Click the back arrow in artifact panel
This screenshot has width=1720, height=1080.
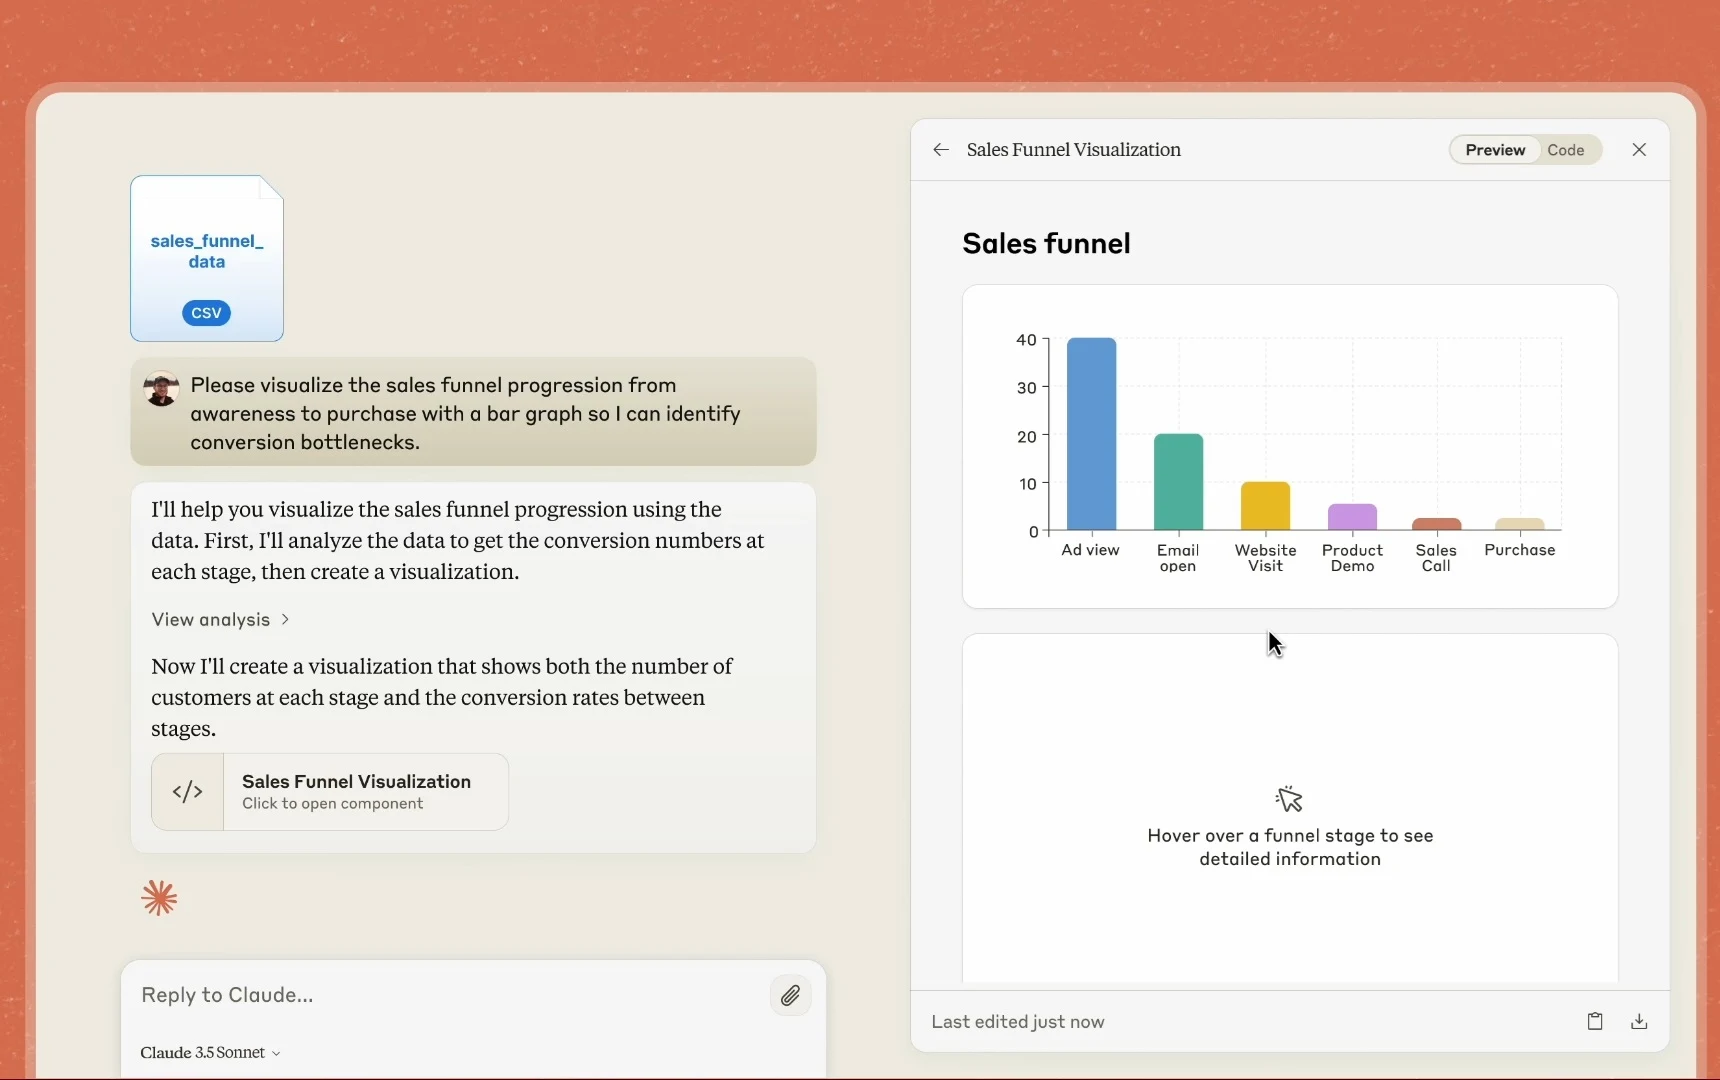940,150
